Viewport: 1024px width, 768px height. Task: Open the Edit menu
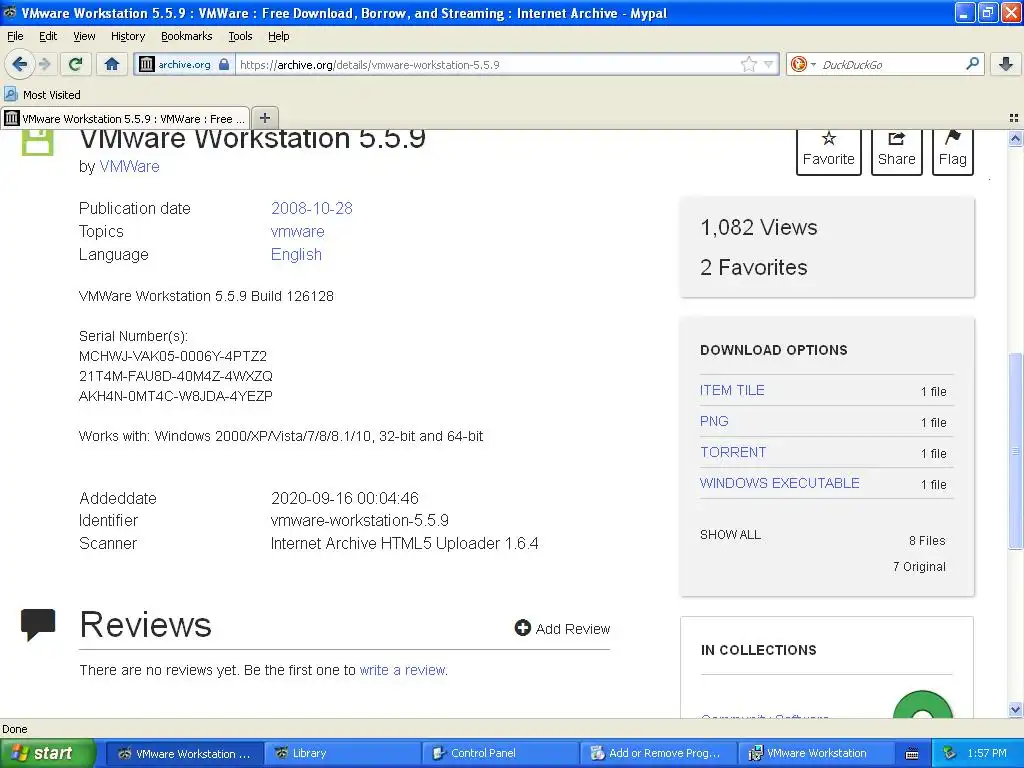pyautogui.click(x=48, y=36)
